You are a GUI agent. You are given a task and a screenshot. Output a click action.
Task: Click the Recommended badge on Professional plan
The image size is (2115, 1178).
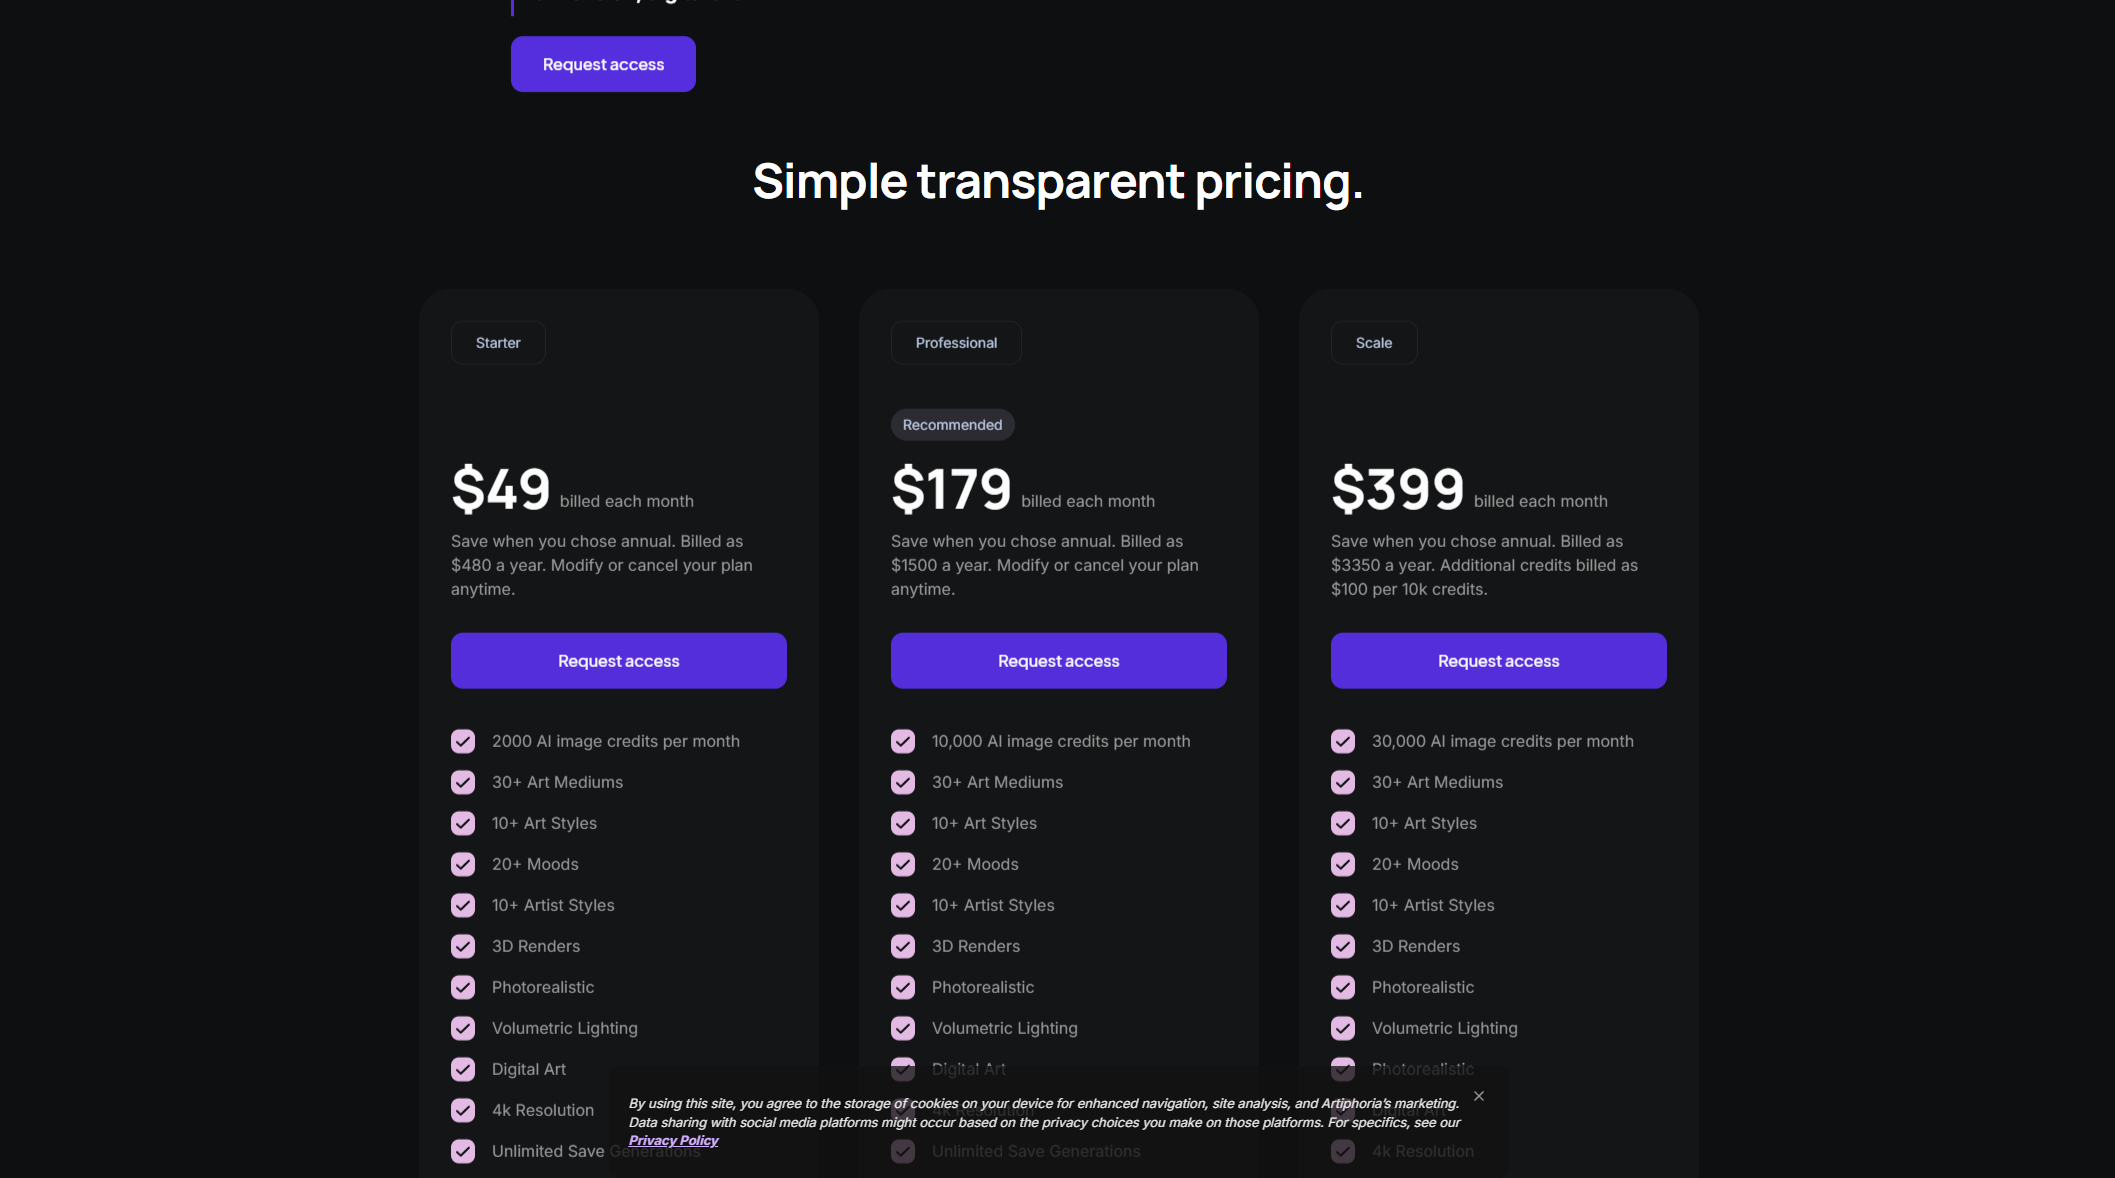952,425
